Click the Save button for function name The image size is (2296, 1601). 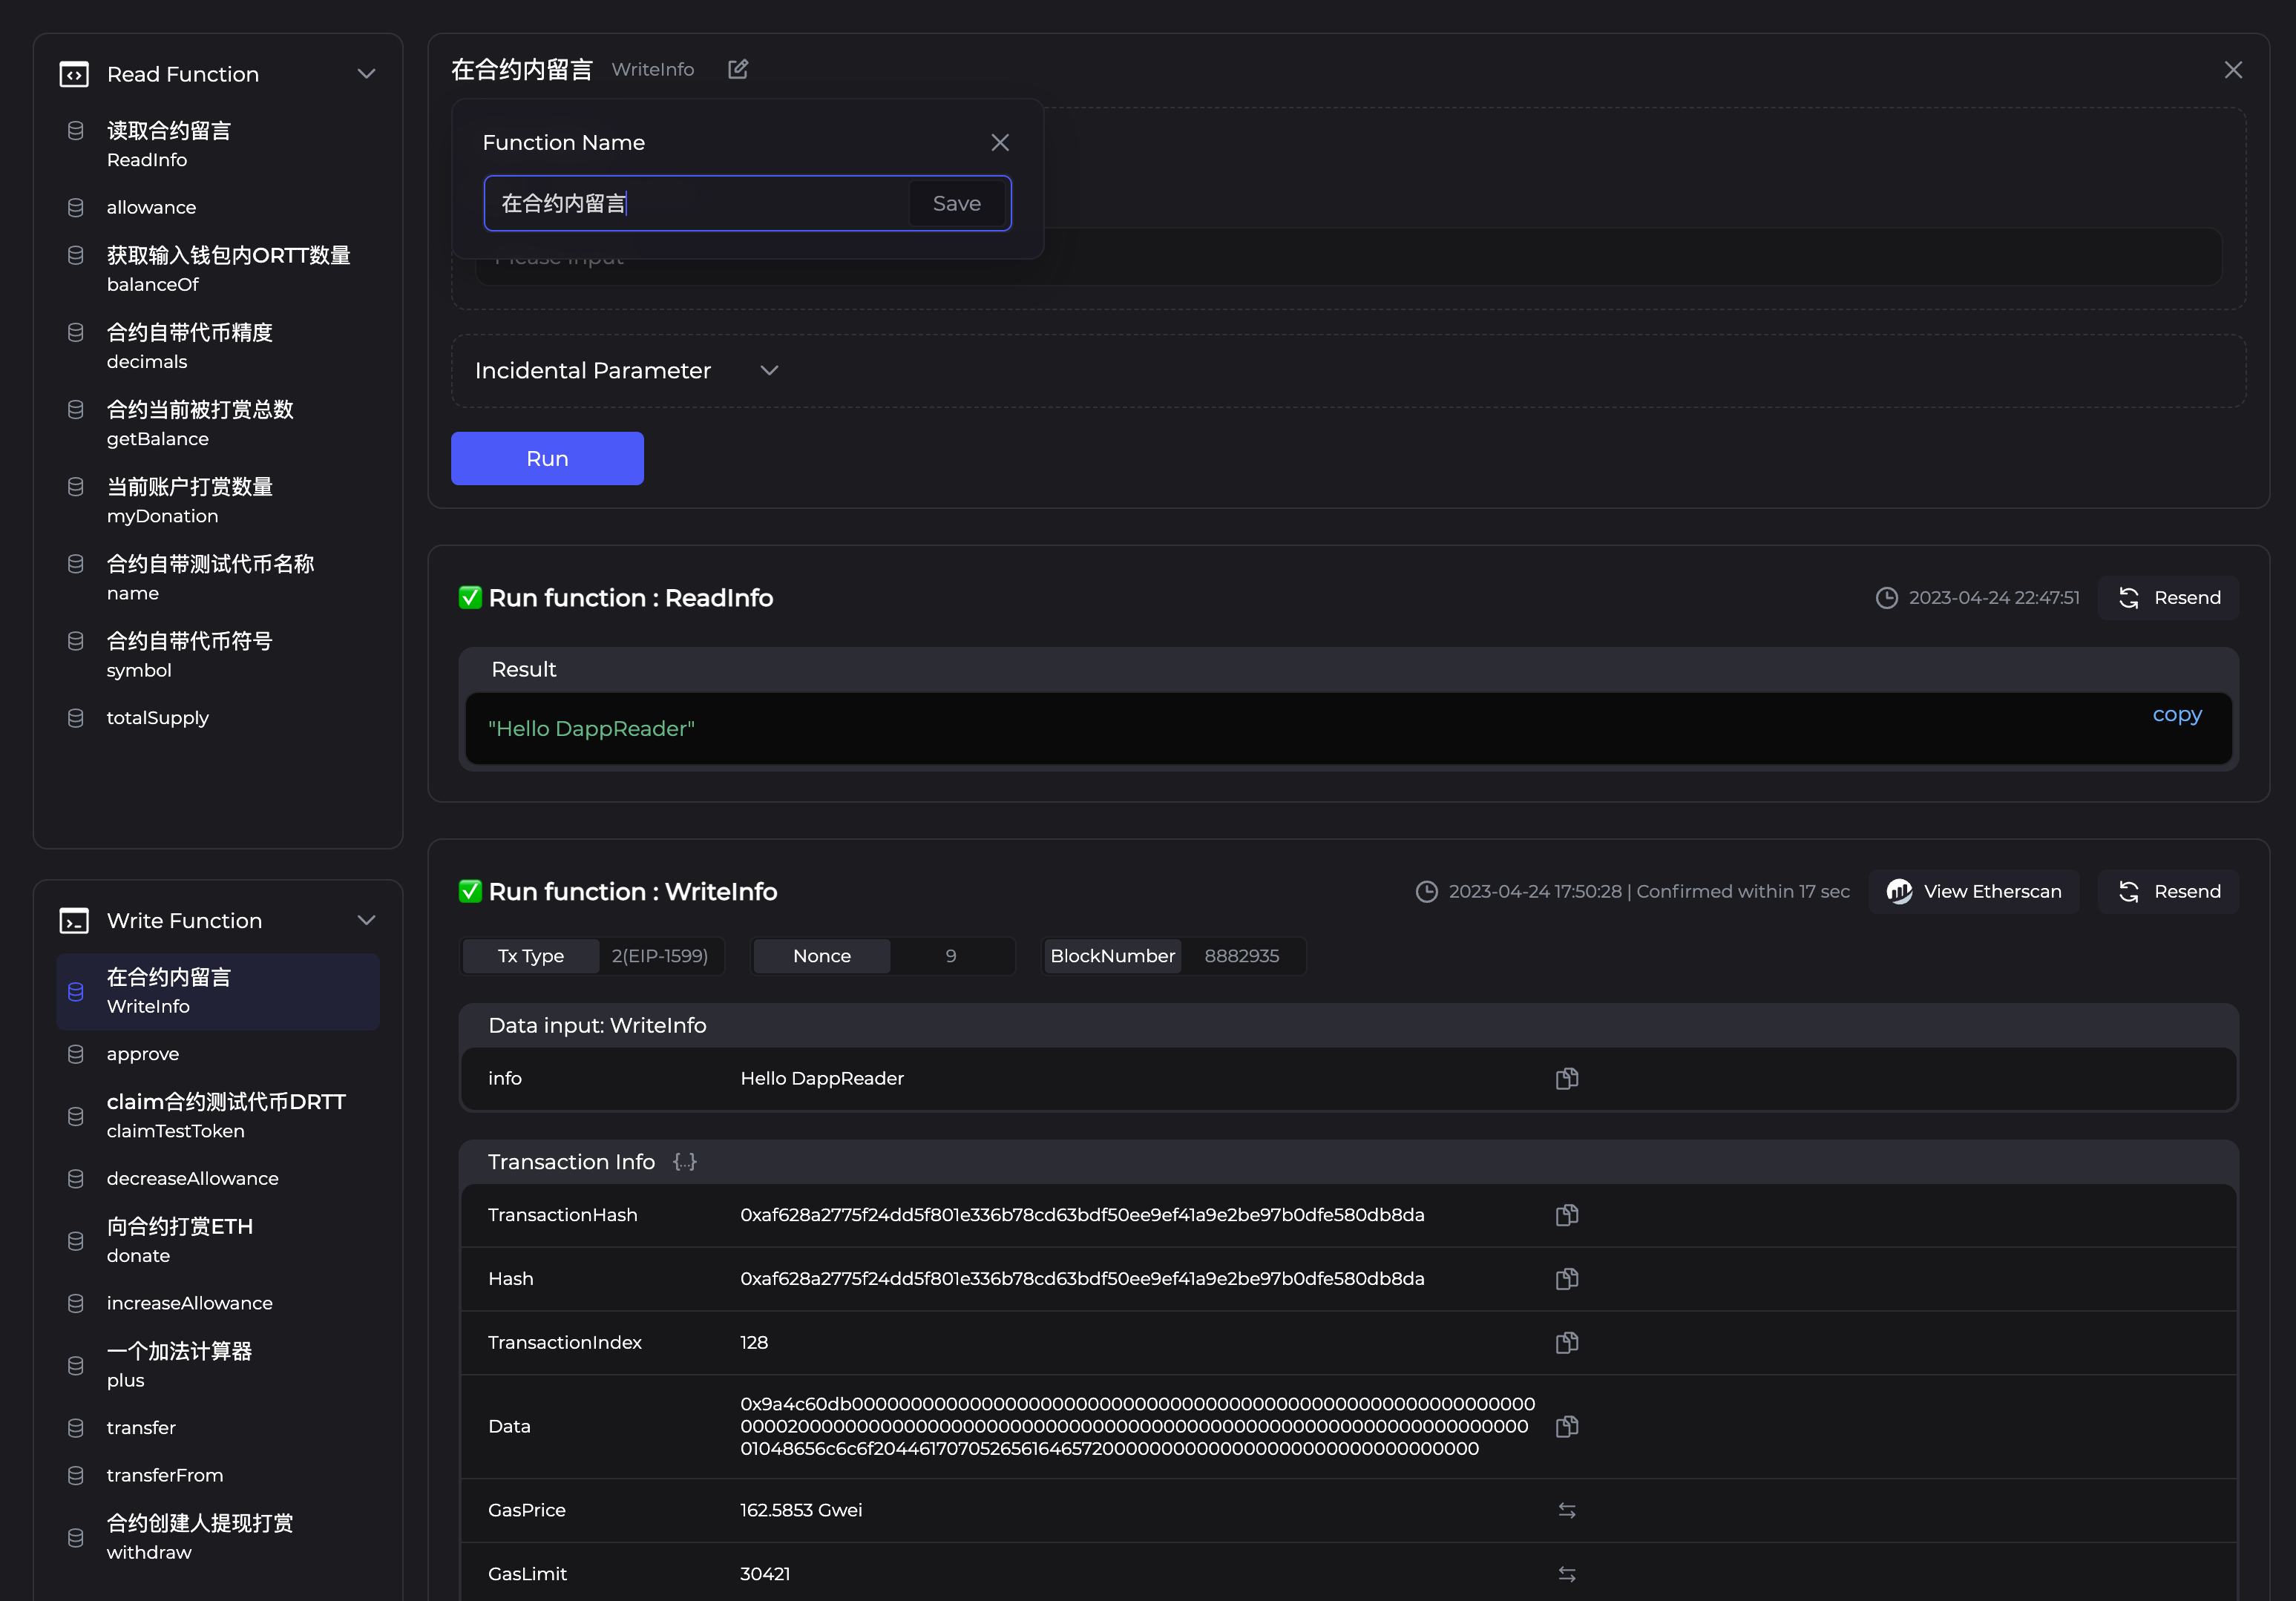coord(956,203)
